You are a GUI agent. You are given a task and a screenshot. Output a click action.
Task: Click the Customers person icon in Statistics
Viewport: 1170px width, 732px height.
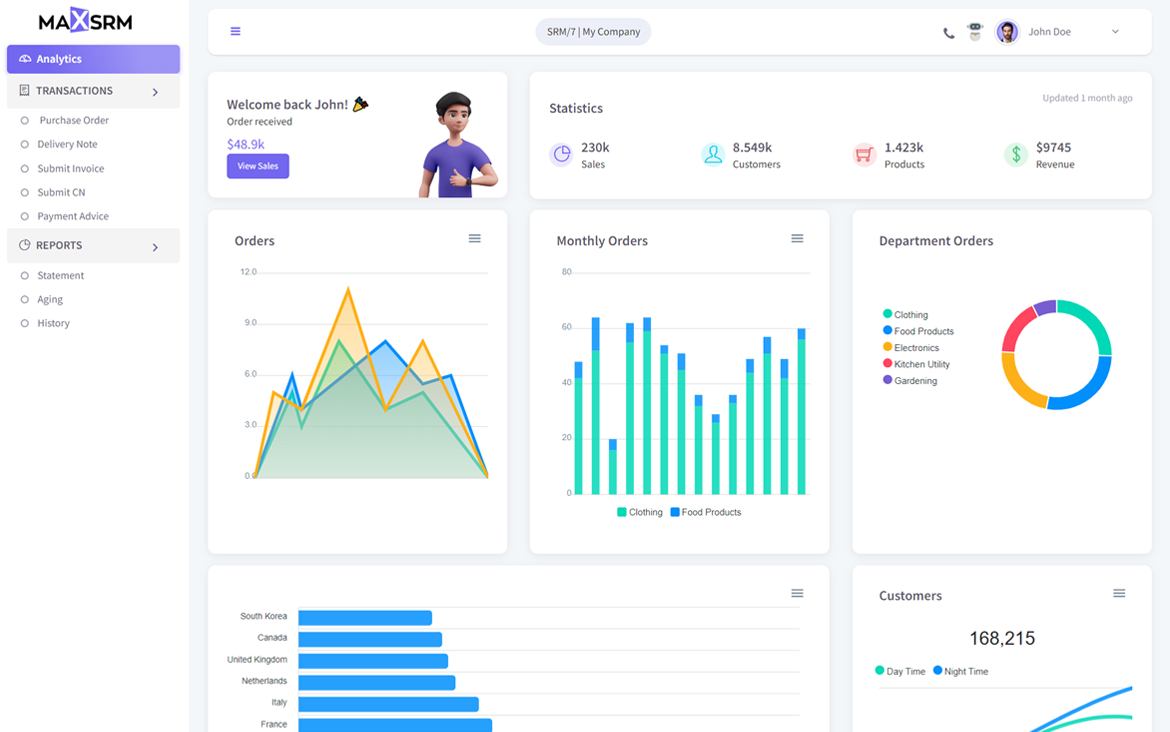tap(713, 154)
